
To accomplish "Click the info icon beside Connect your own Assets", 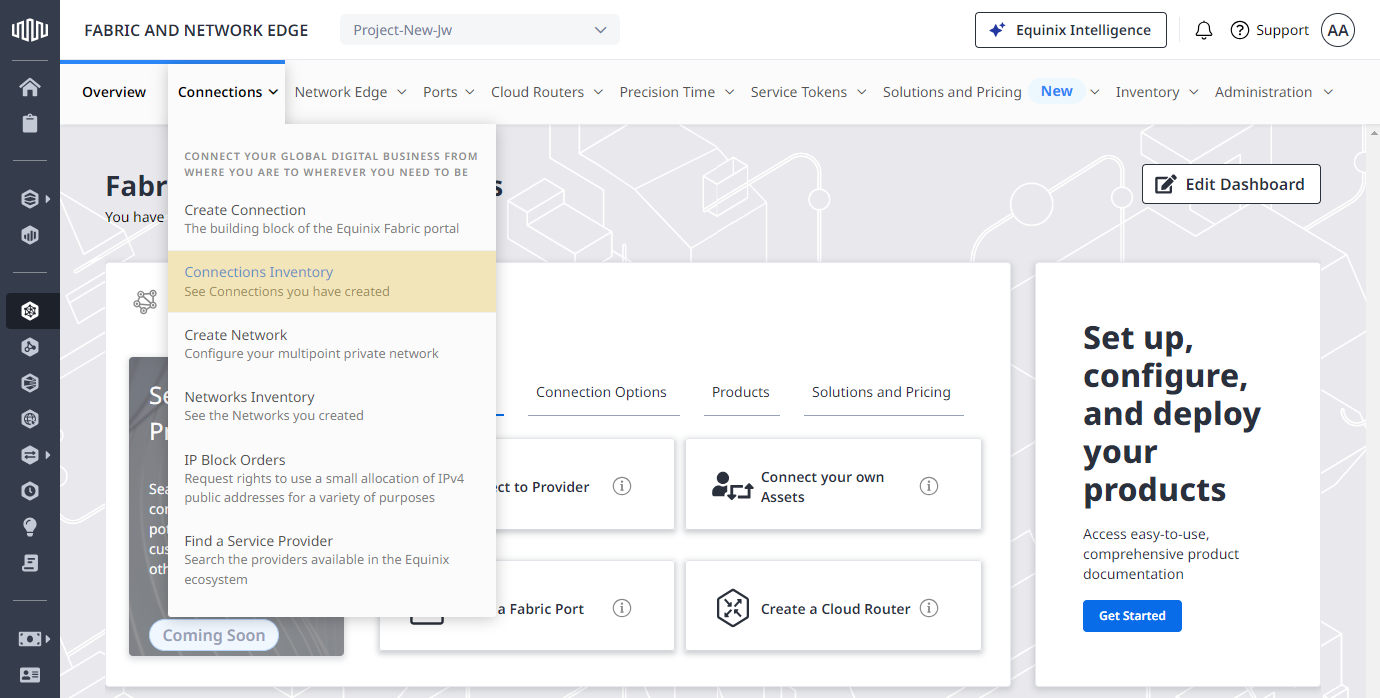I will coord(929,486).
